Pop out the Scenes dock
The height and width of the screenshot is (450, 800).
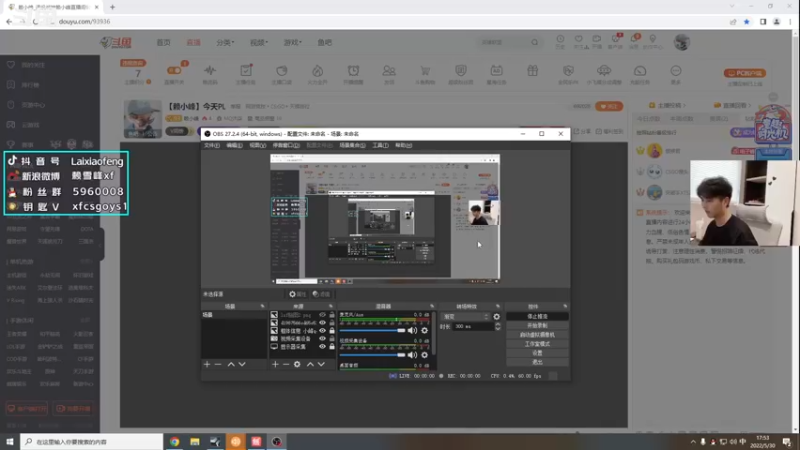click(x=262, y=306)
